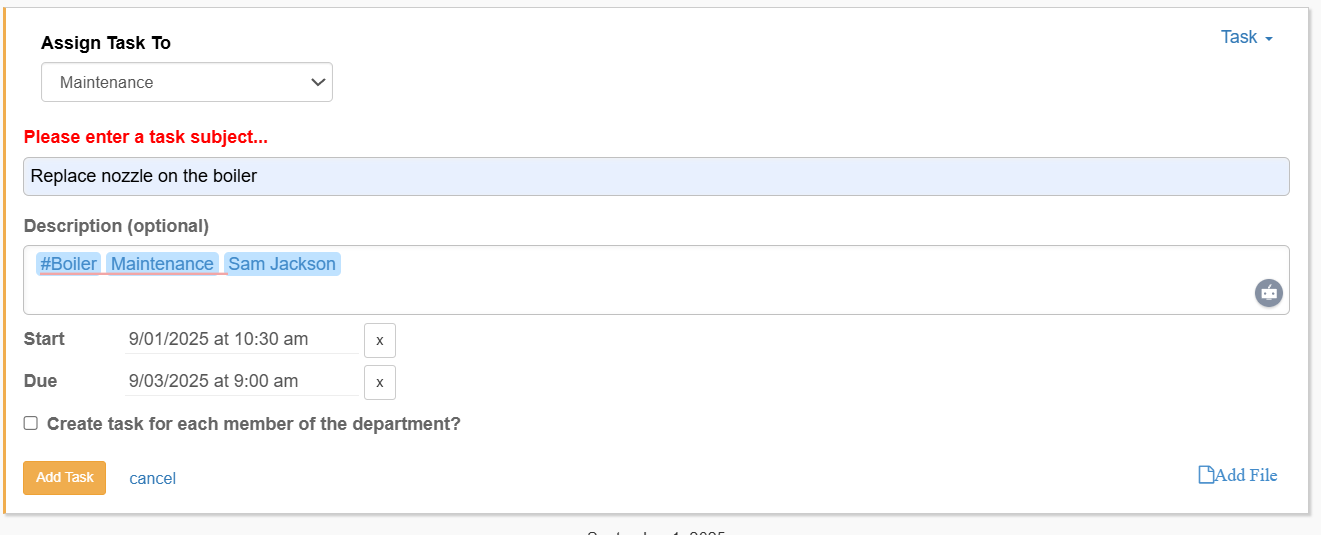
Task: Change the Start date and time
Action: pyautogui.click(x=242, y=339)
